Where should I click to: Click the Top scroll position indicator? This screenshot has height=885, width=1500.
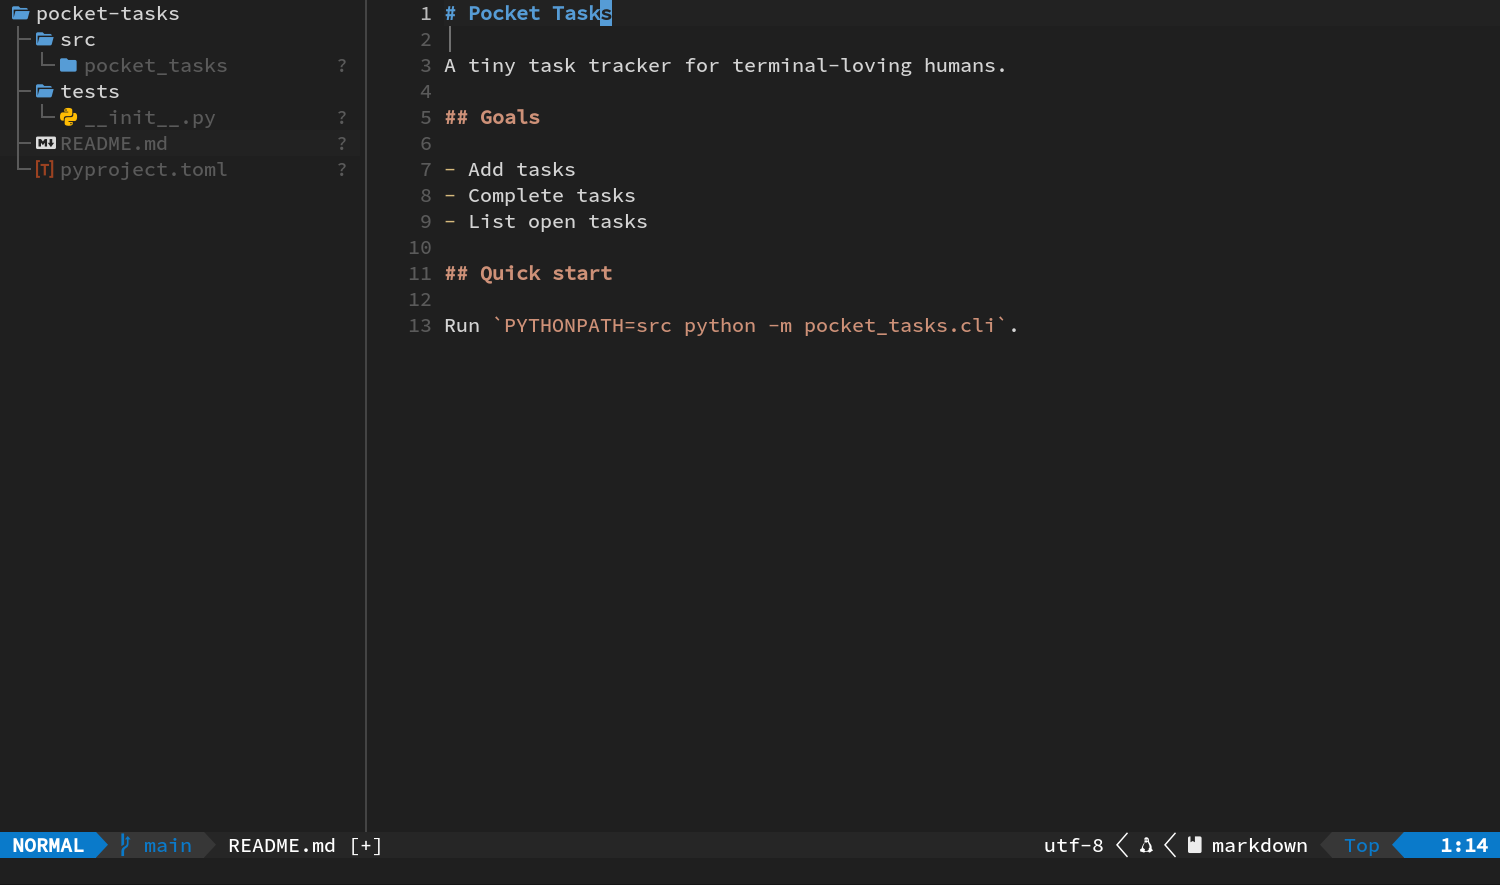[x=1361, y=845]
